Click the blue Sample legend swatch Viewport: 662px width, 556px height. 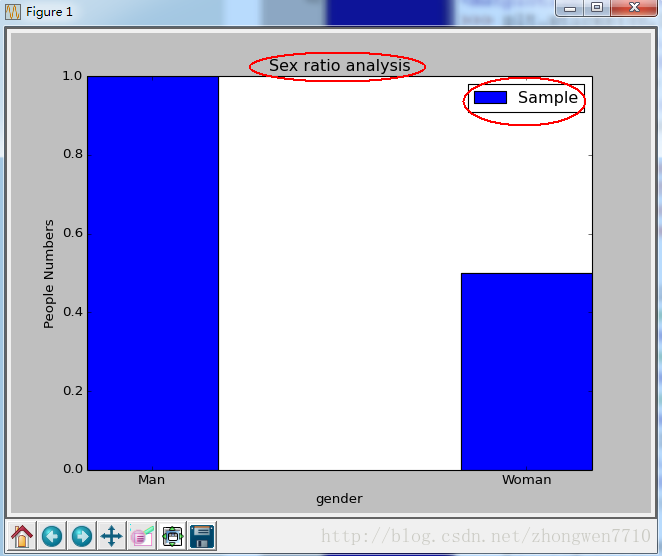490,98
